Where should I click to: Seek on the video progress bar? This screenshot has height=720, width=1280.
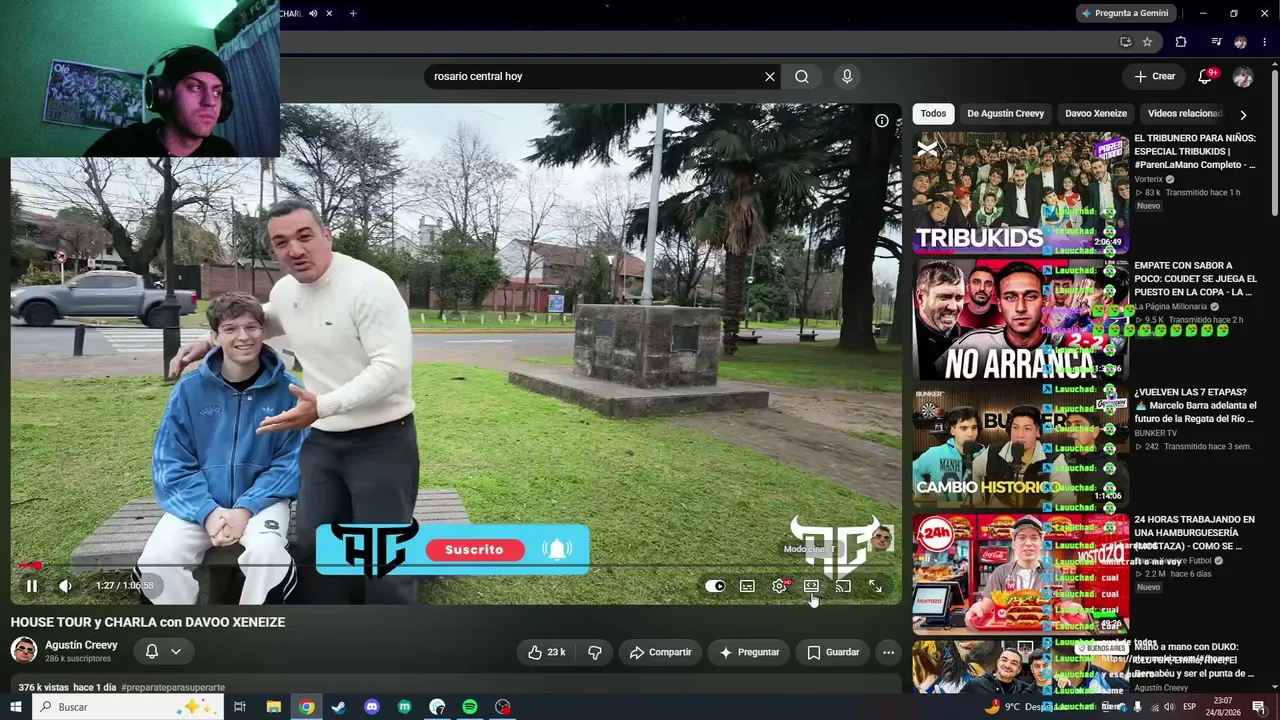(456, 566)
